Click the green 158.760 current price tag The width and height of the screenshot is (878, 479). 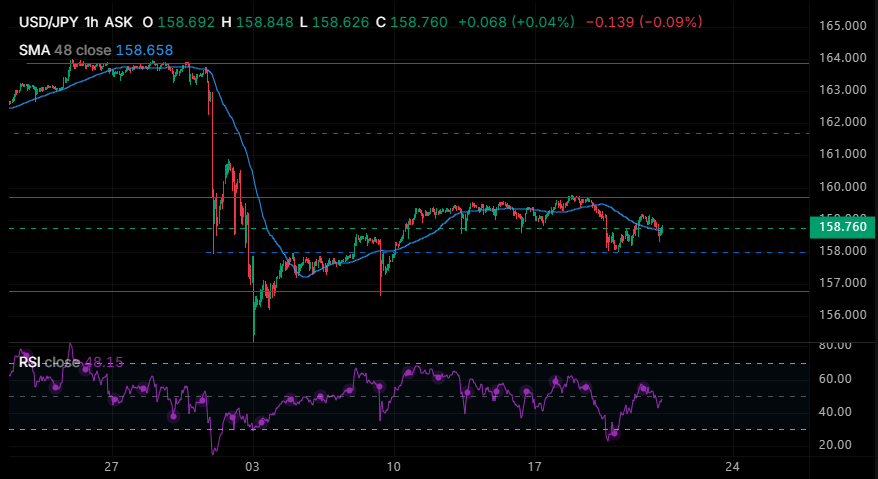(x=842, y=227)
